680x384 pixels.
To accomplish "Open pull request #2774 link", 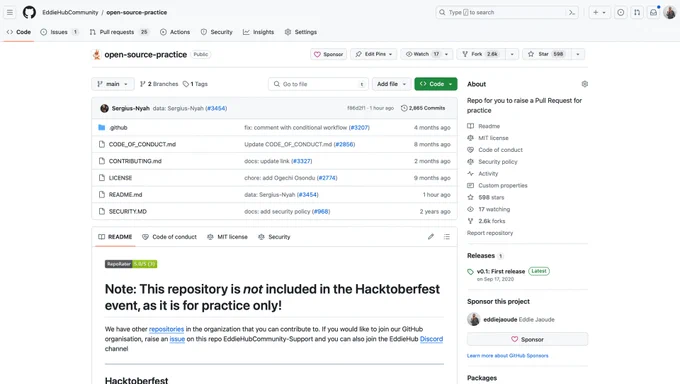I will point(327,178).
